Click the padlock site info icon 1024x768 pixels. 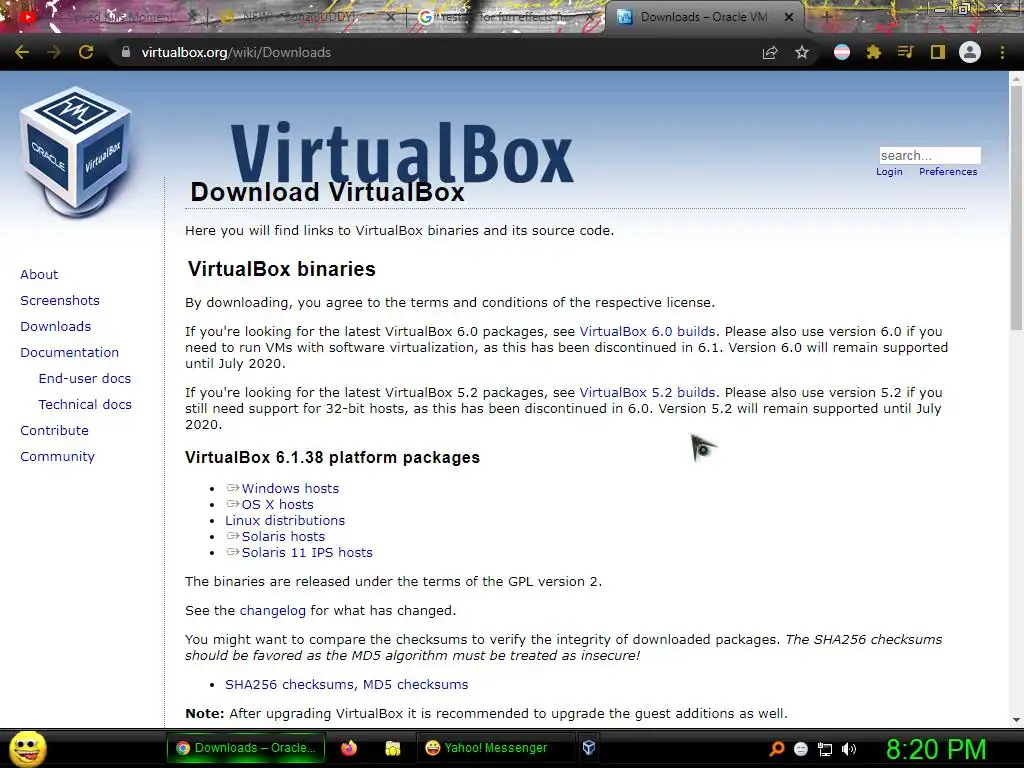click(x=126, y=52)
